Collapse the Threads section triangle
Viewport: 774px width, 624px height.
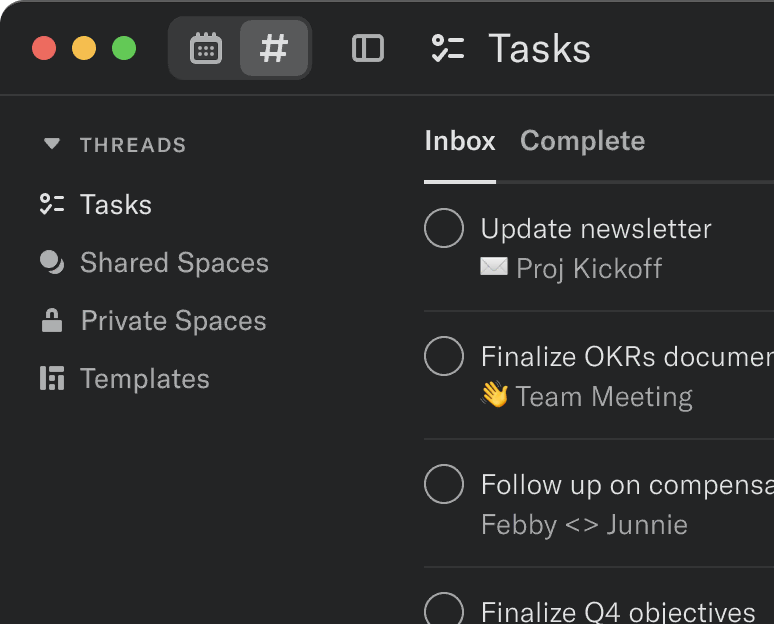pos(52,145)
